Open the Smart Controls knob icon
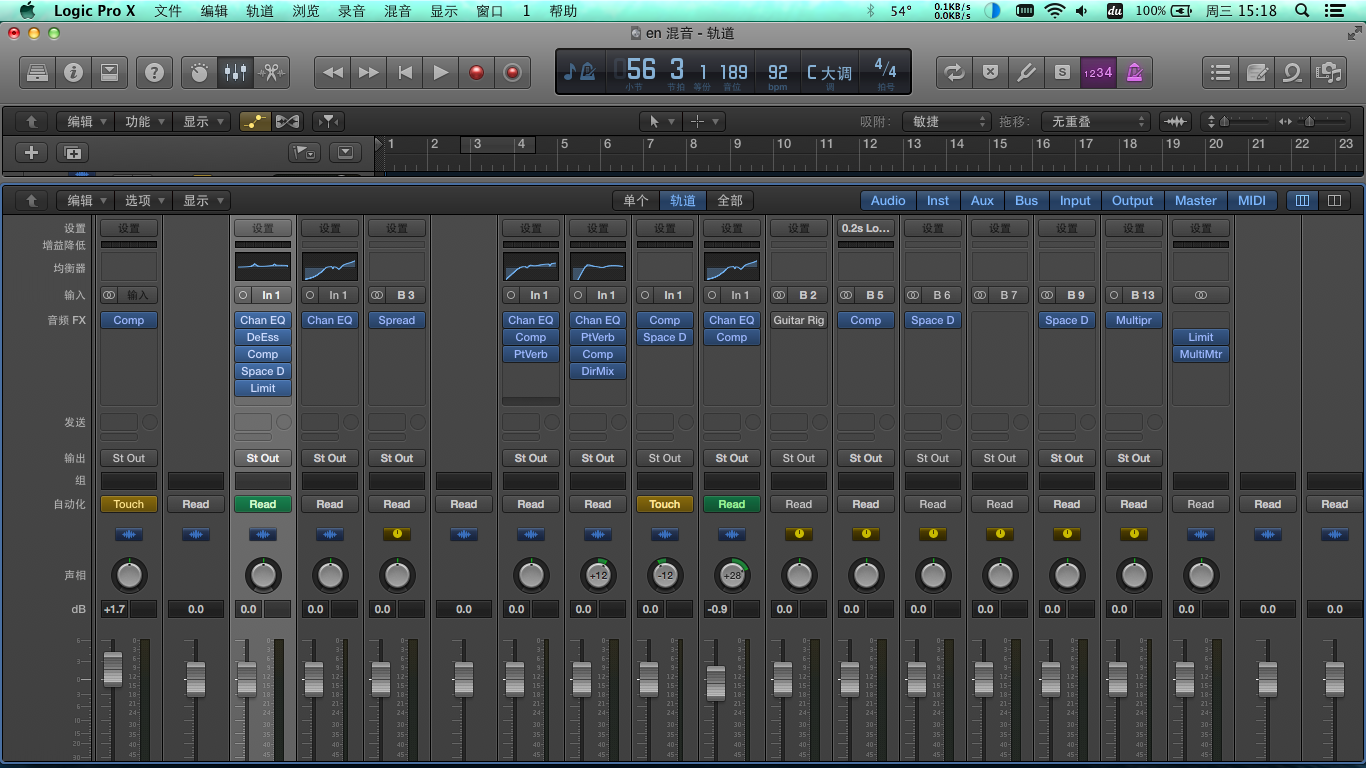 point(199,72)
